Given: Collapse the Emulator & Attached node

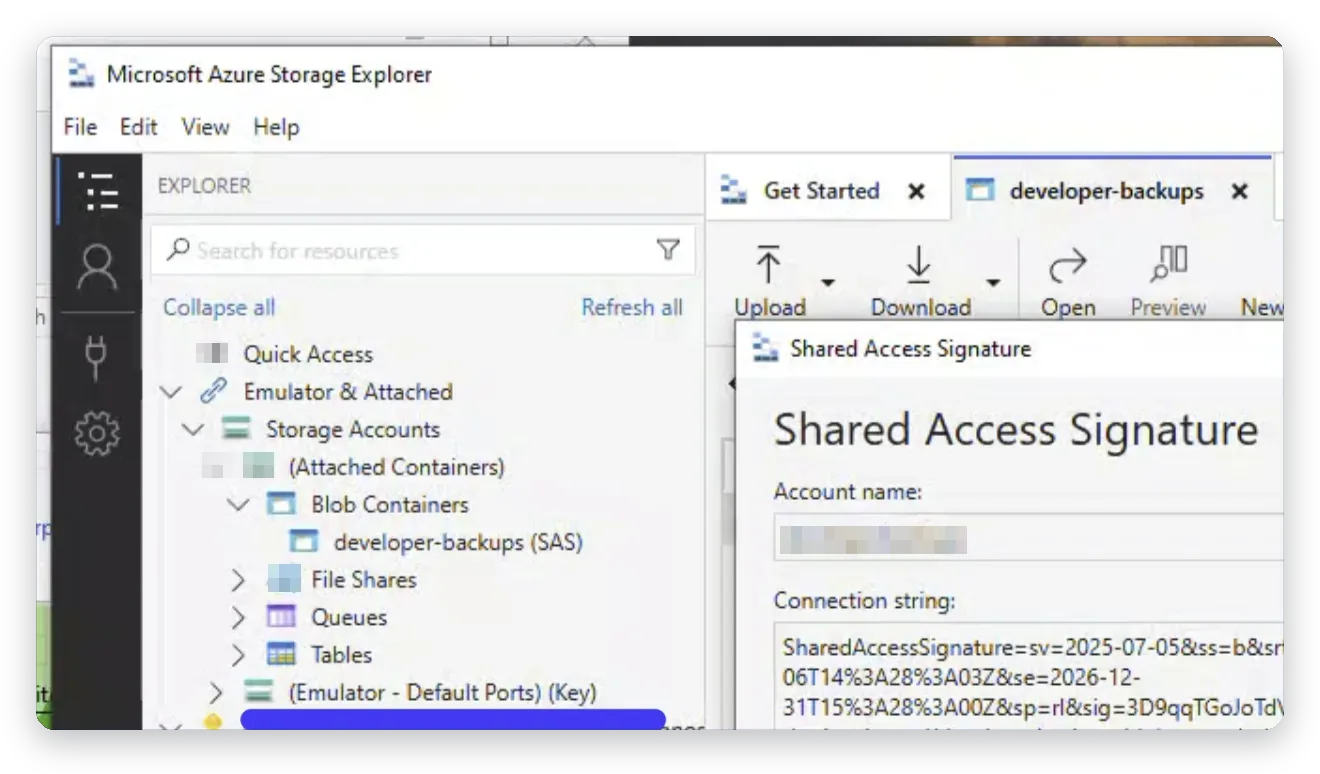Looking at the screenshot, I should [x=171, y=392].
